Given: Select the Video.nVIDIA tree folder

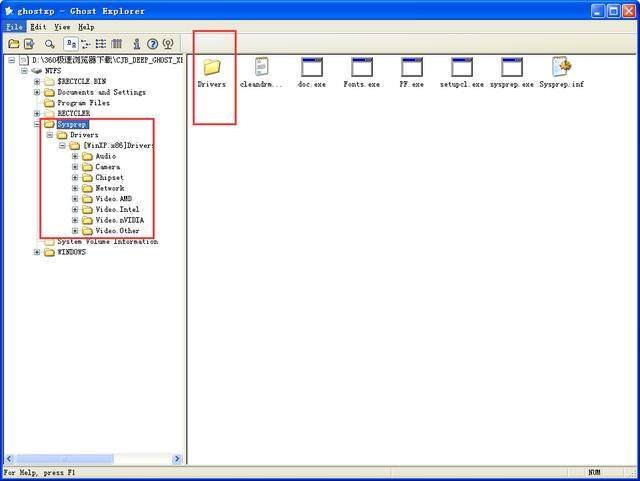Looking at the screenshot, I should click(120, 220).
